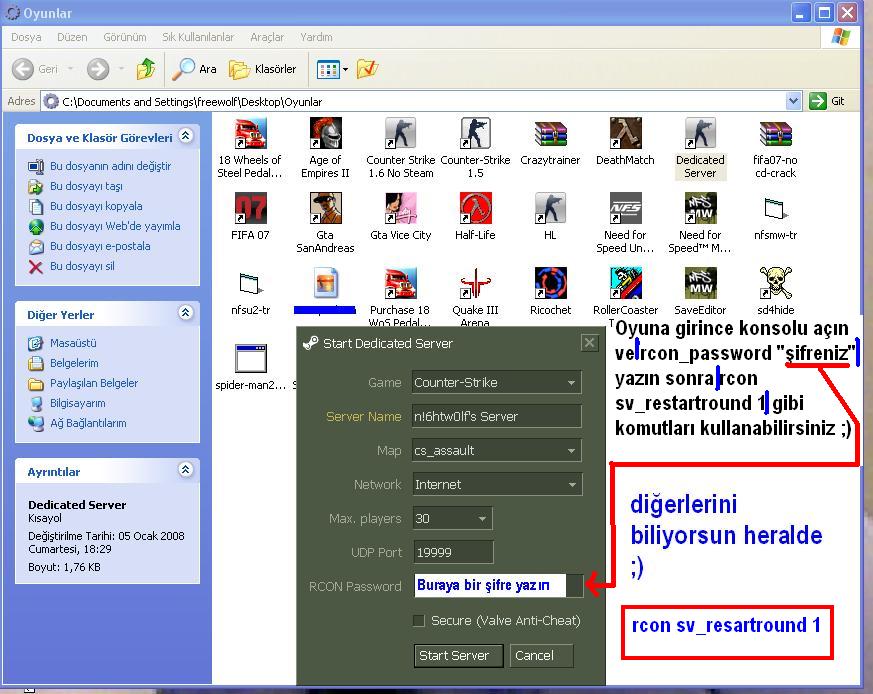Image resolution: width=873 pixels, height=694 pixels.
Task: Open the SaveEditor shortcut
Action: pyautogui.click(x=700, y=291)
